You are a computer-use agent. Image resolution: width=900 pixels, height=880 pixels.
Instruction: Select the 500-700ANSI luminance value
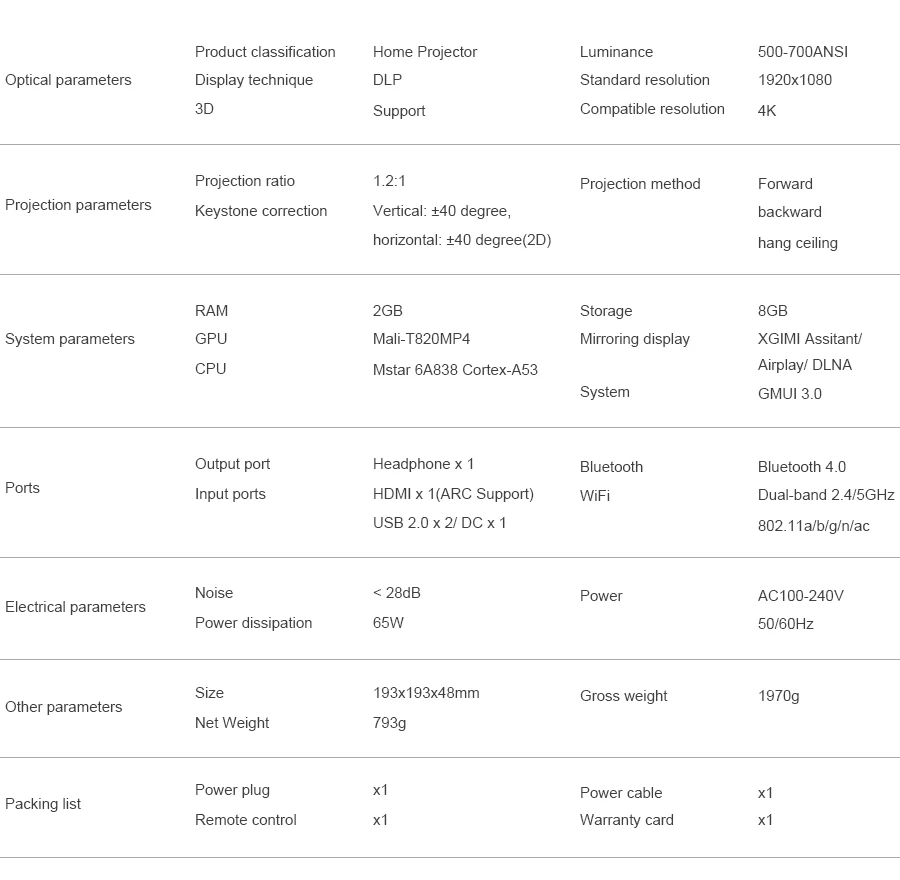point(803,52)
